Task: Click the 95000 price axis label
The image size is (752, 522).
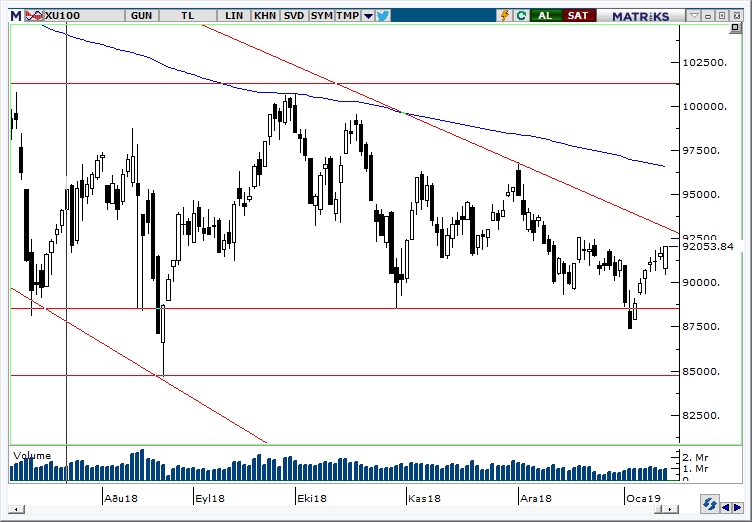Action: click(701, 195)
